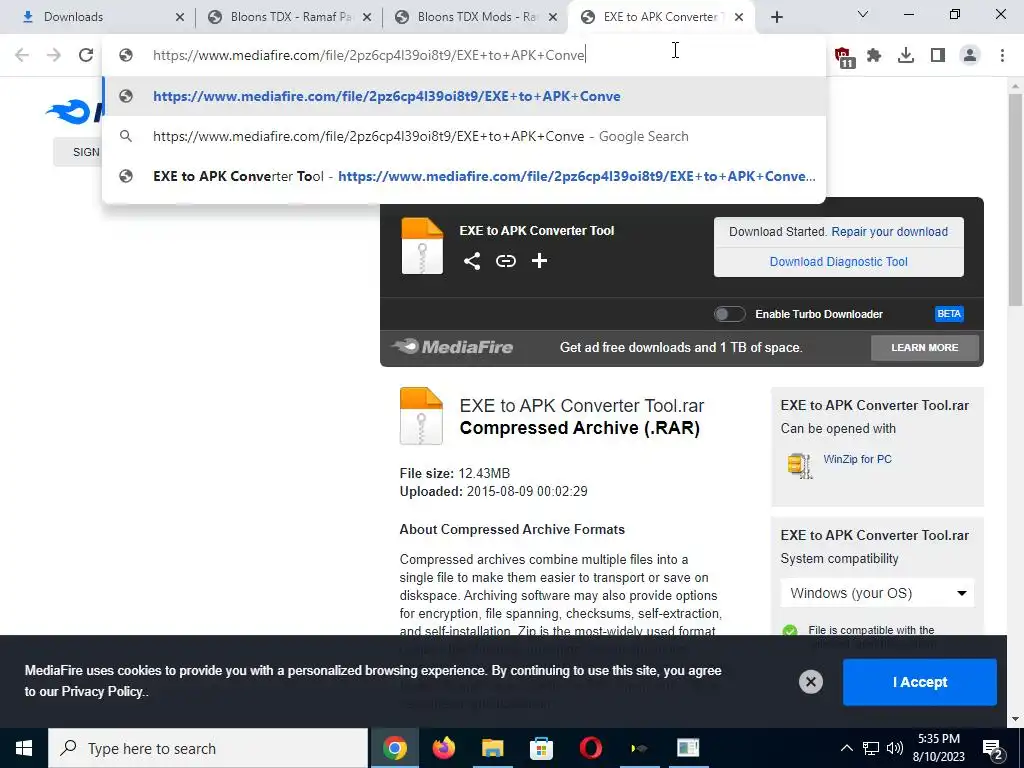
Task: Click the scrollbar down arrow
Action: click(x=1015, y=720)
